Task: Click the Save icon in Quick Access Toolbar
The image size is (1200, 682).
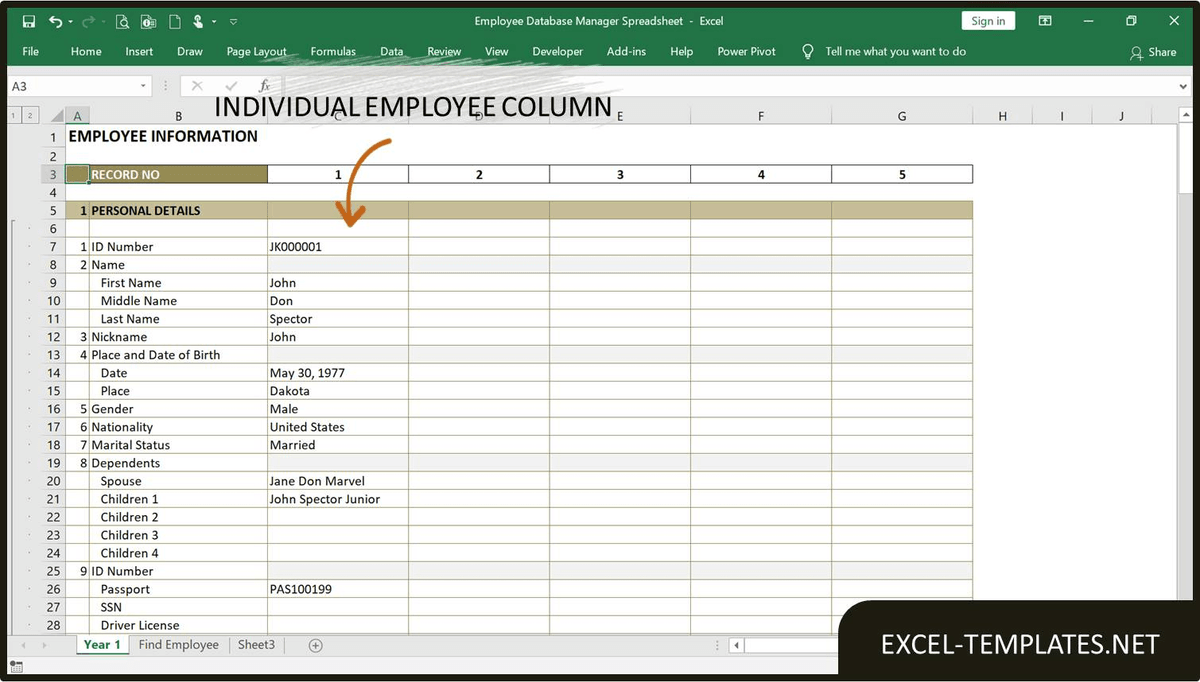Action: [x=28, y=21]
